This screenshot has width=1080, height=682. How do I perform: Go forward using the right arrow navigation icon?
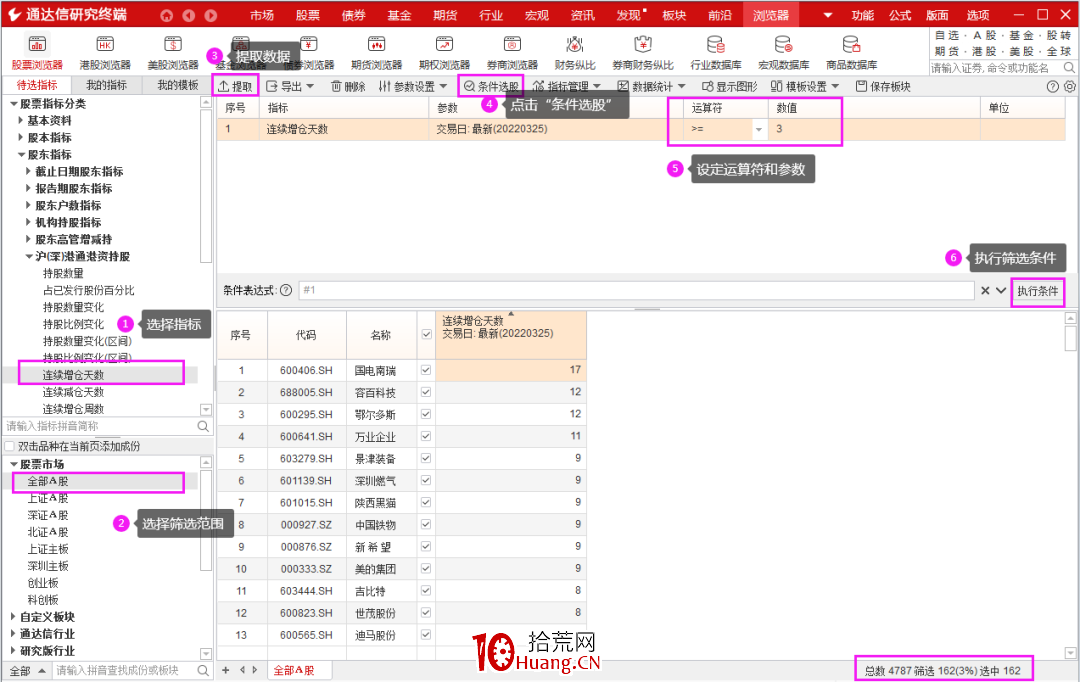211,15
